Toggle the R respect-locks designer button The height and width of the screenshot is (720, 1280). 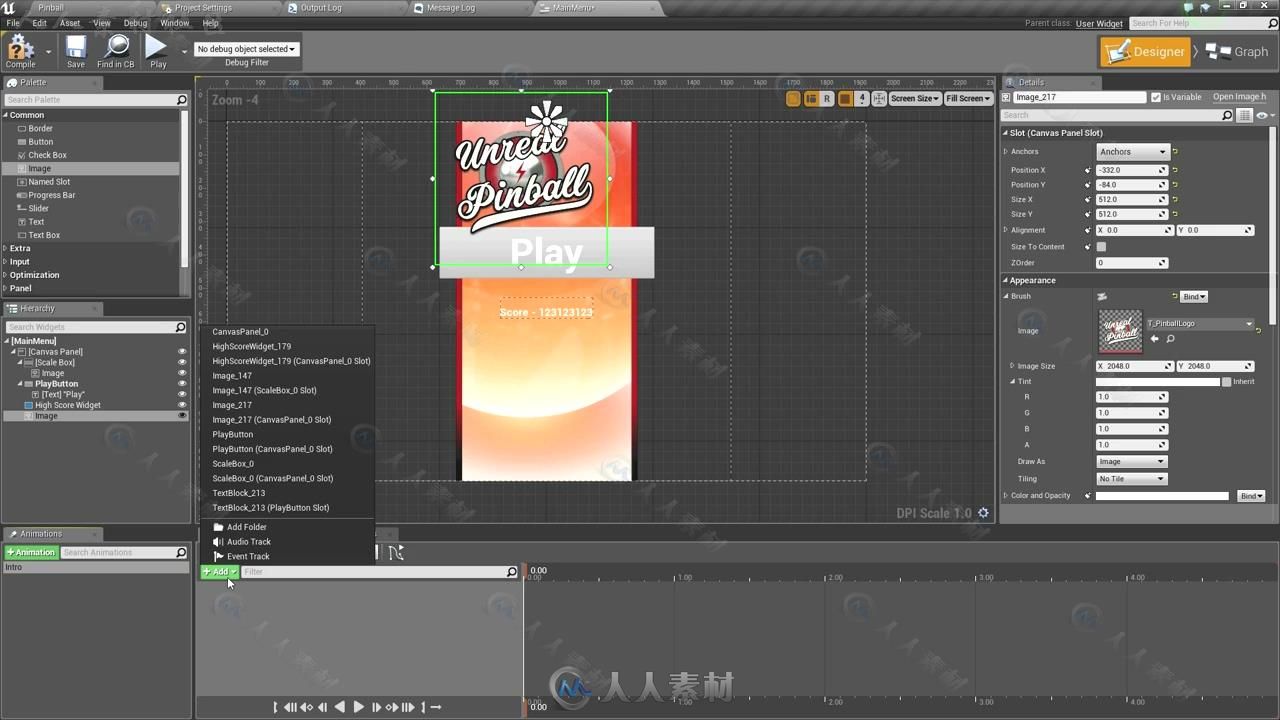[827, 99]
